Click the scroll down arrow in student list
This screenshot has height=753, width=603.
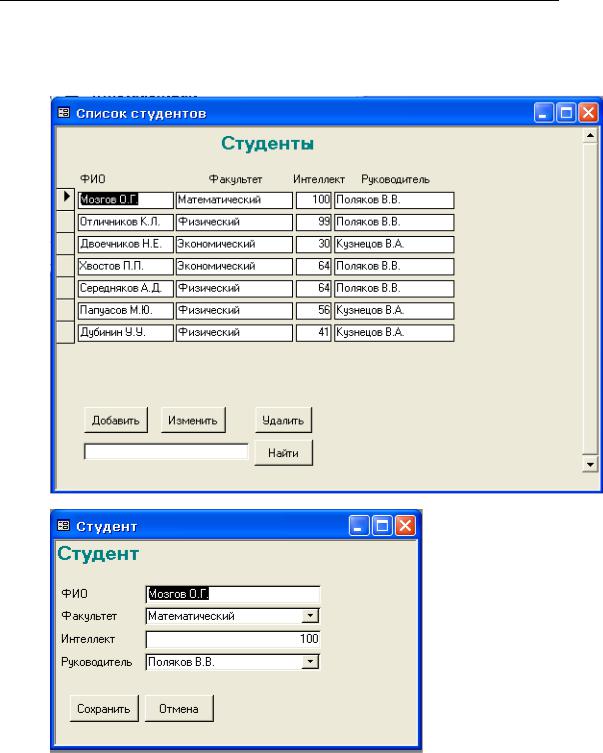point(590,464)
